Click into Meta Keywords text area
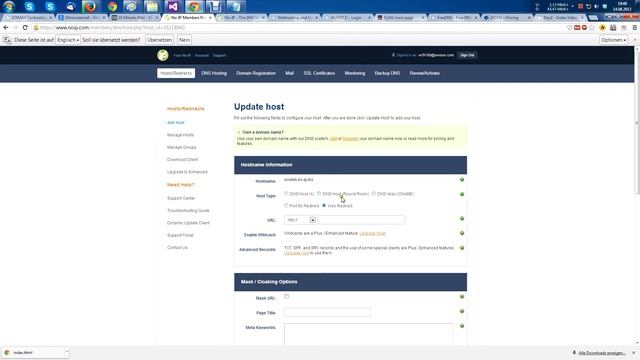 369,334
